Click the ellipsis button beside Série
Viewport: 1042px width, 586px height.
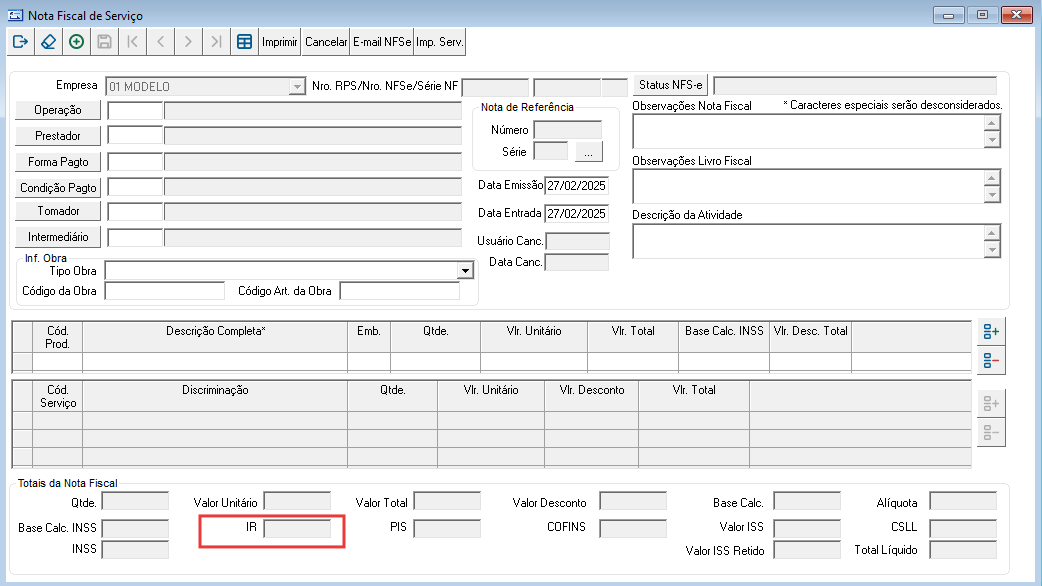point(589,151)
